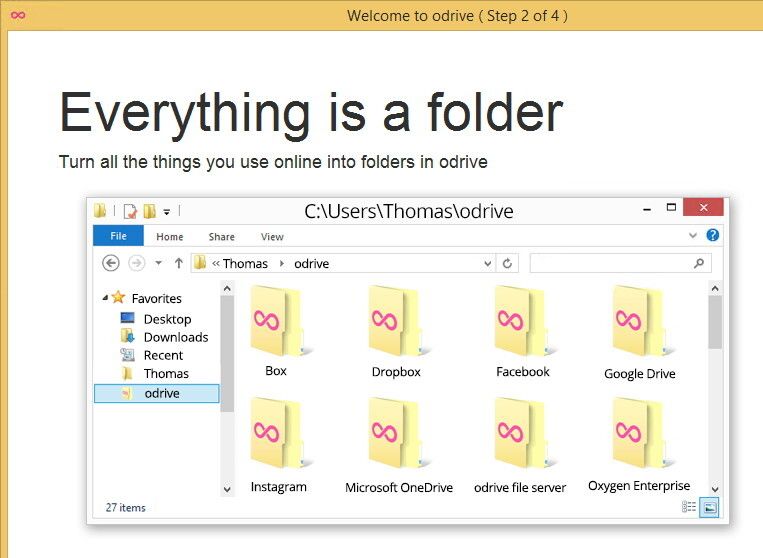Screen dimensions: 763x558
Task: Click navigation pane scroll down arrow
Action: (227, 488)
